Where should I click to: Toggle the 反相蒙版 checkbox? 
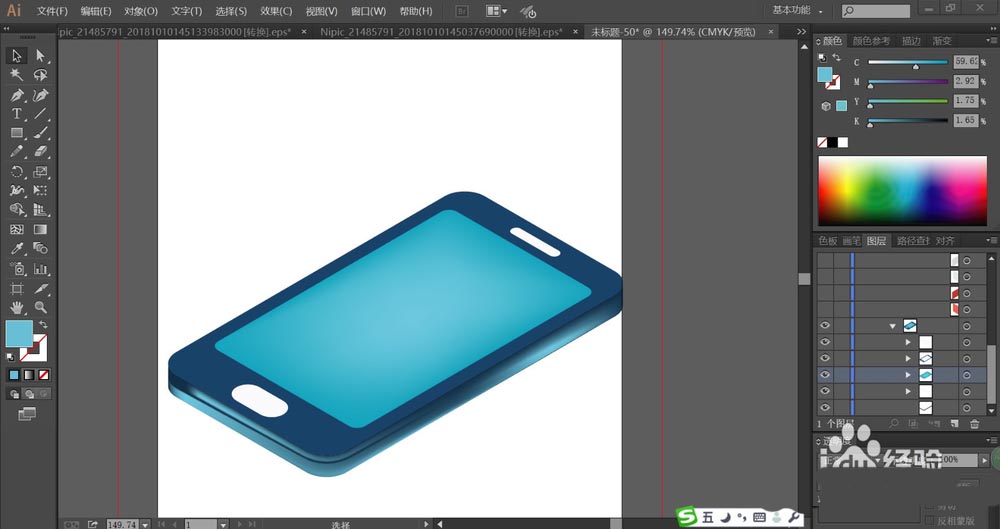931,521
